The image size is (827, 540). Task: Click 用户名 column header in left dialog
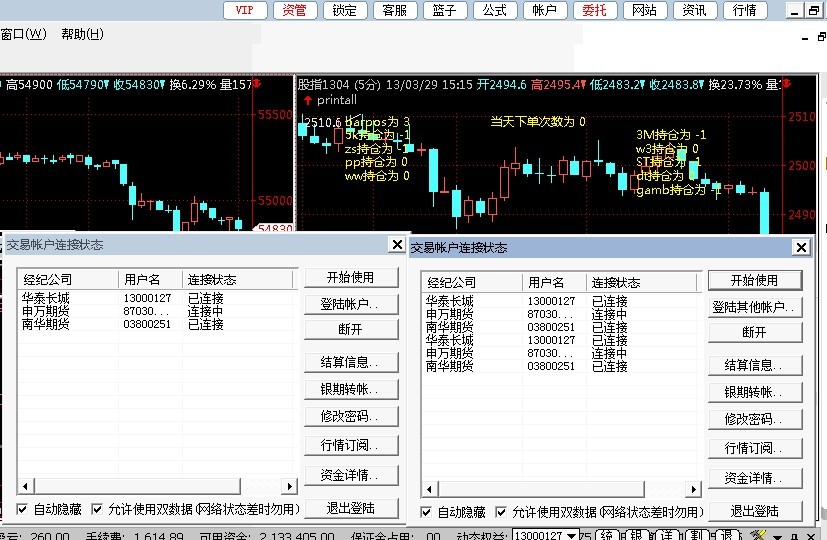(150, 279)
